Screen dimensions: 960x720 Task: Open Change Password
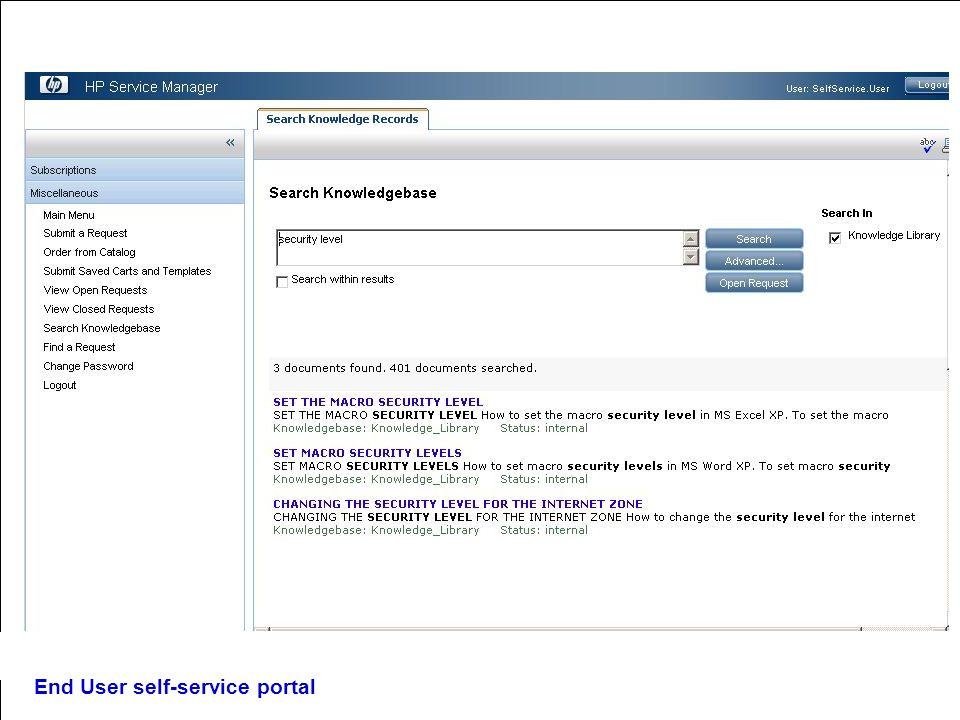point(88,366)
